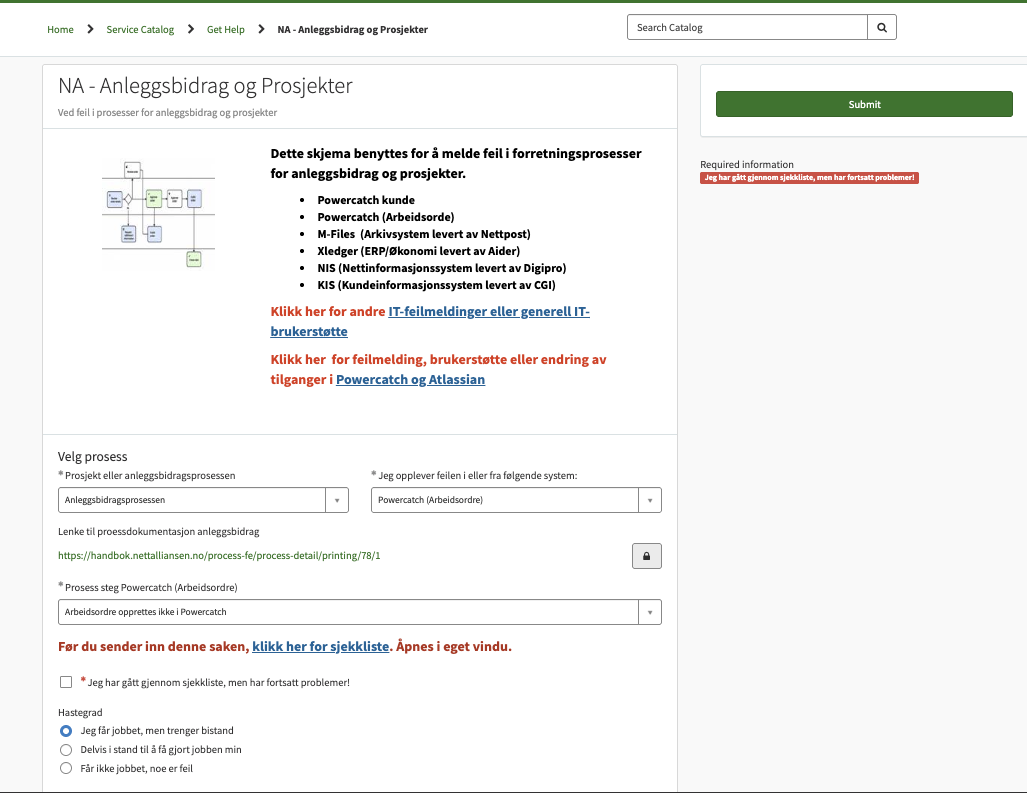
Task: Open the 'klikk her for sjekkliste' link
Action: click(x=320, y=647)
